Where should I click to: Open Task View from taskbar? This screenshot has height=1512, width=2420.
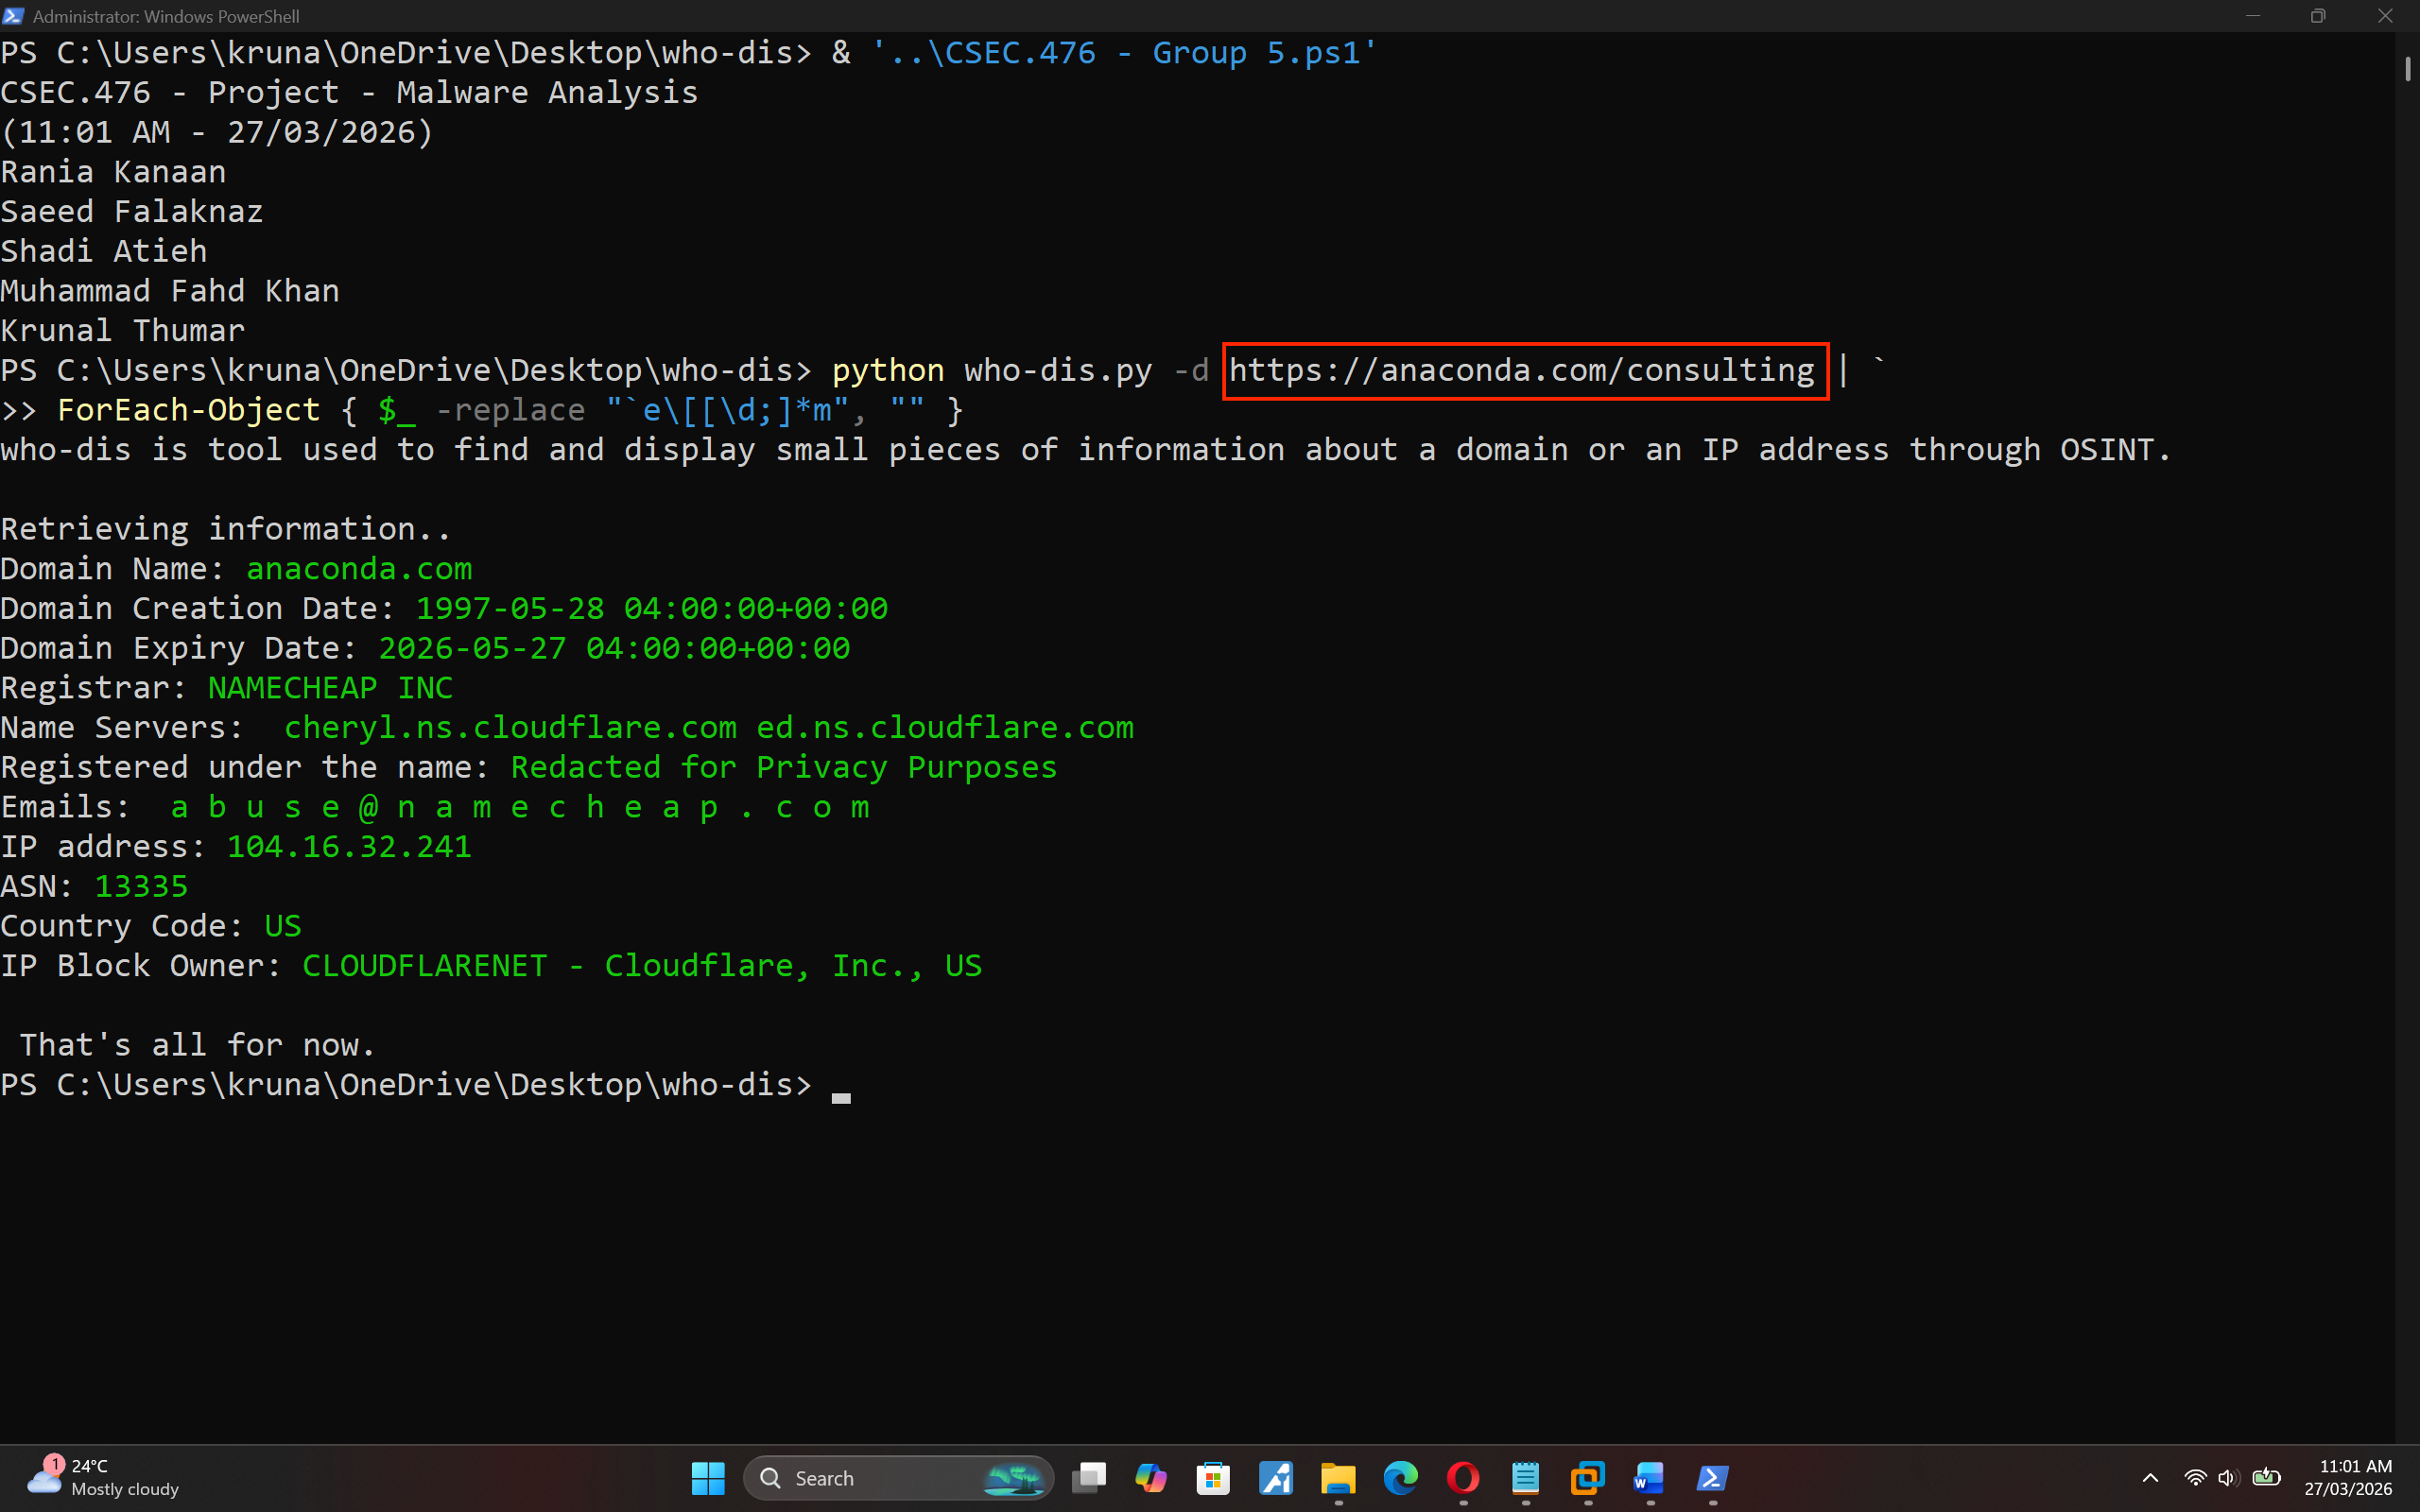1089,1477
